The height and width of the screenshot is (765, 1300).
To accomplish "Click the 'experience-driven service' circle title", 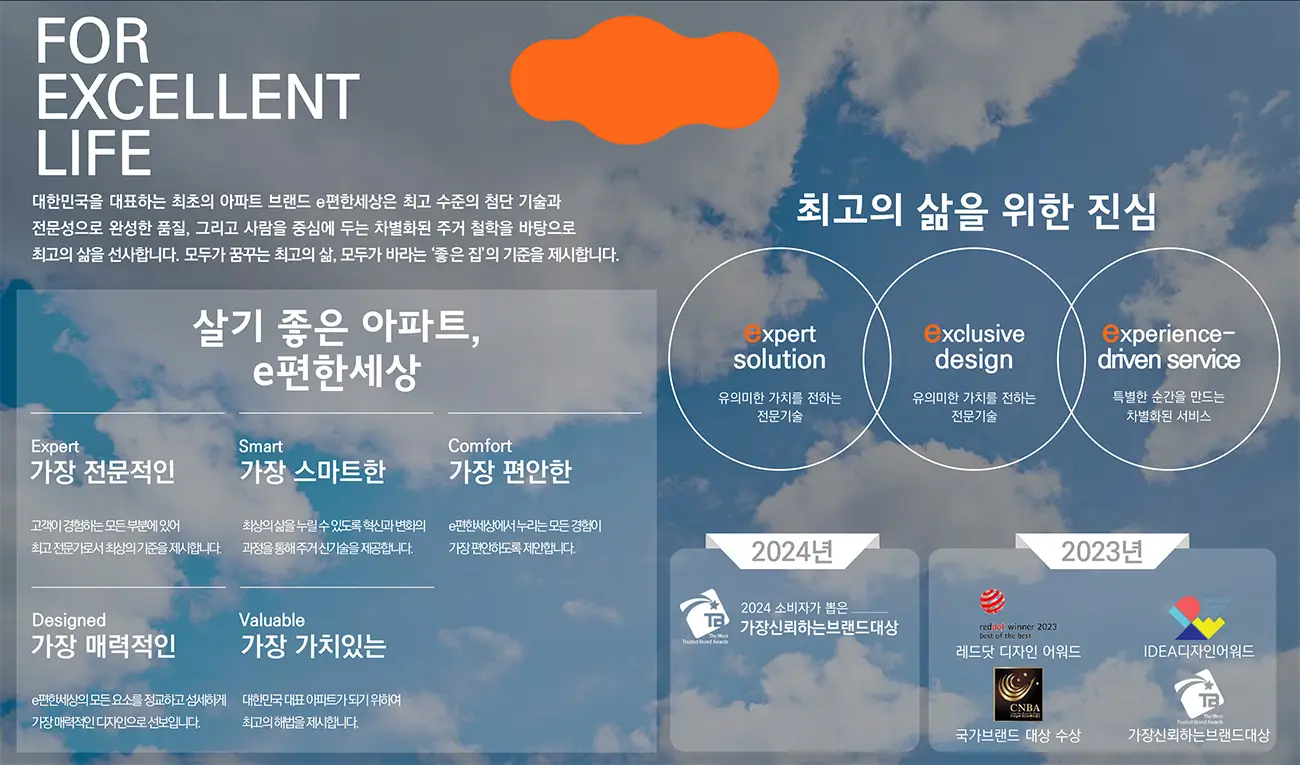I will 1168,347.
